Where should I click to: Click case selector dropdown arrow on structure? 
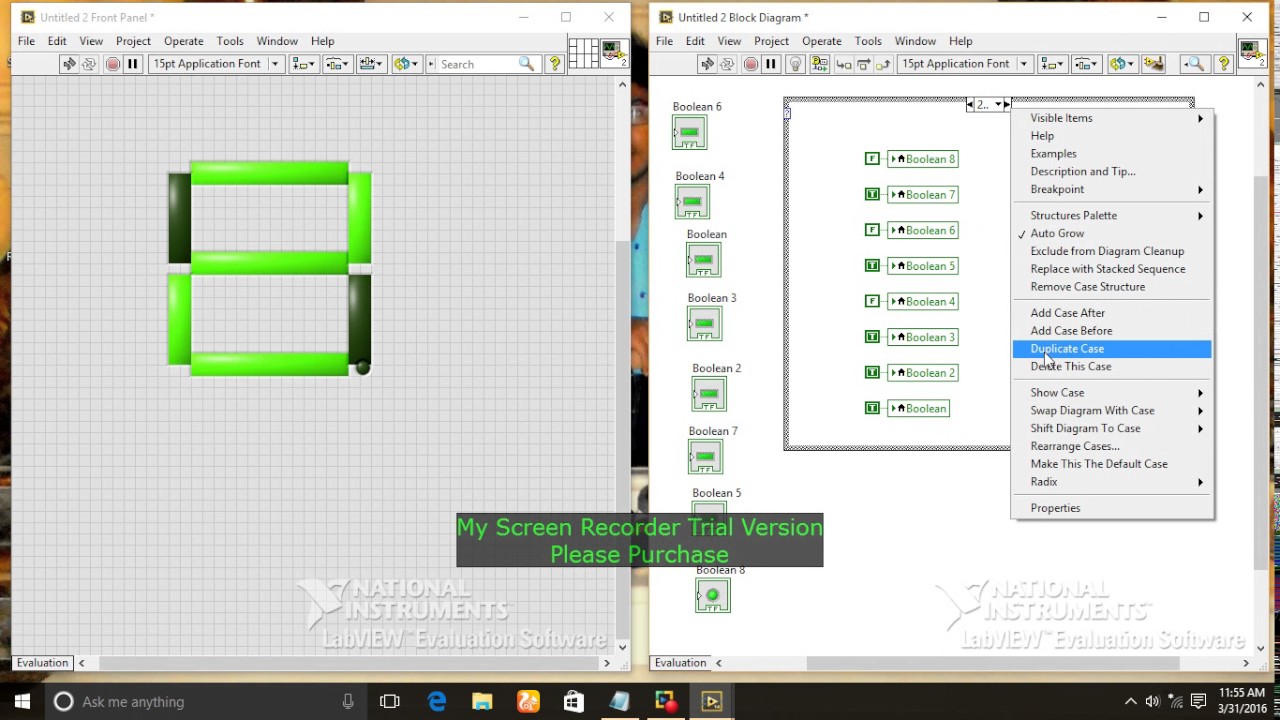pos(998,105)
